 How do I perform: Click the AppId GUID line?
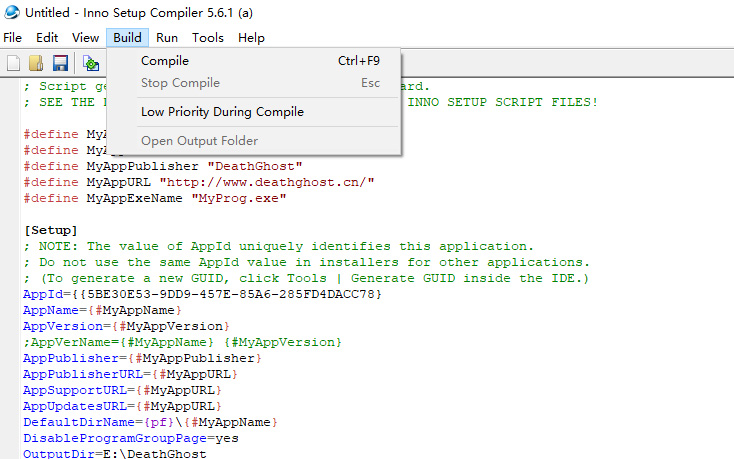pos(202,294)
